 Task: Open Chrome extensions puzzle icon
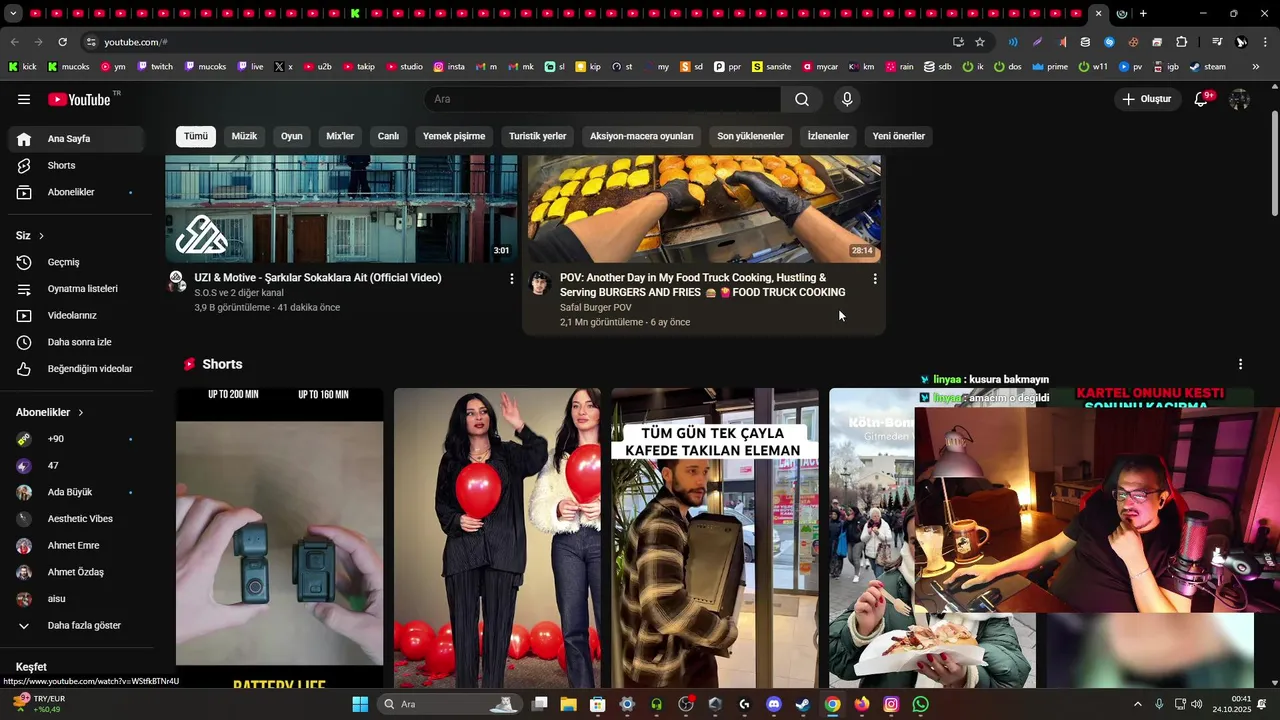click(1182, 42)
